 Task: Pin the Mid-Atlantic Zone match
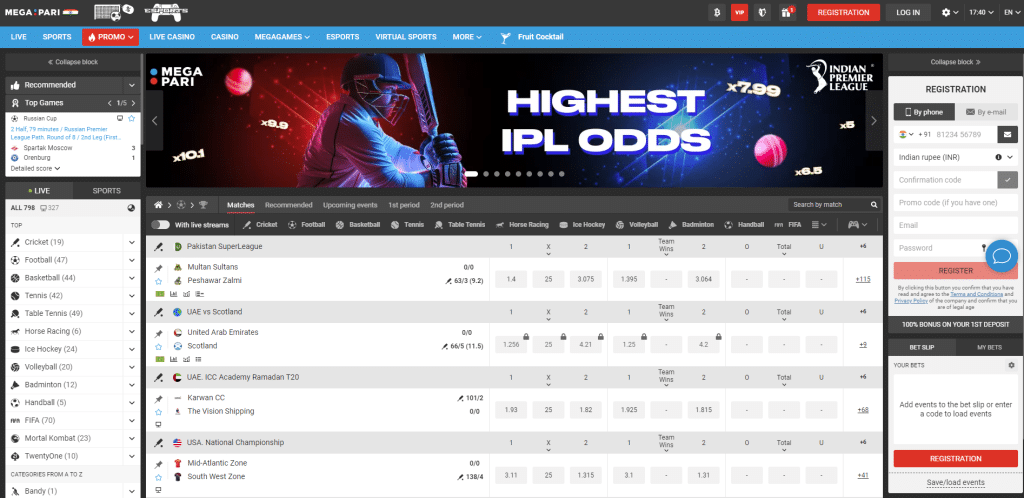[158, 464]
